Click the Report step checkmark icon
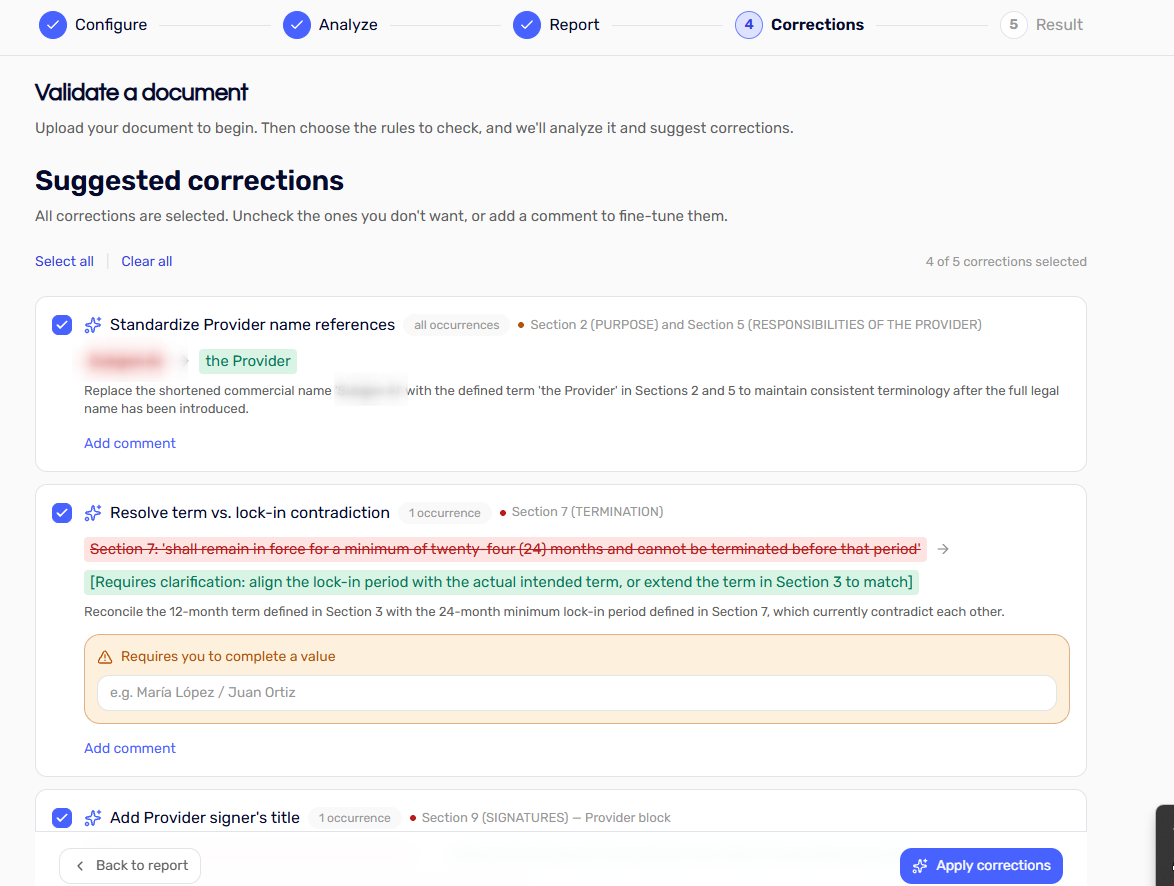 click(x=527, y=25)
